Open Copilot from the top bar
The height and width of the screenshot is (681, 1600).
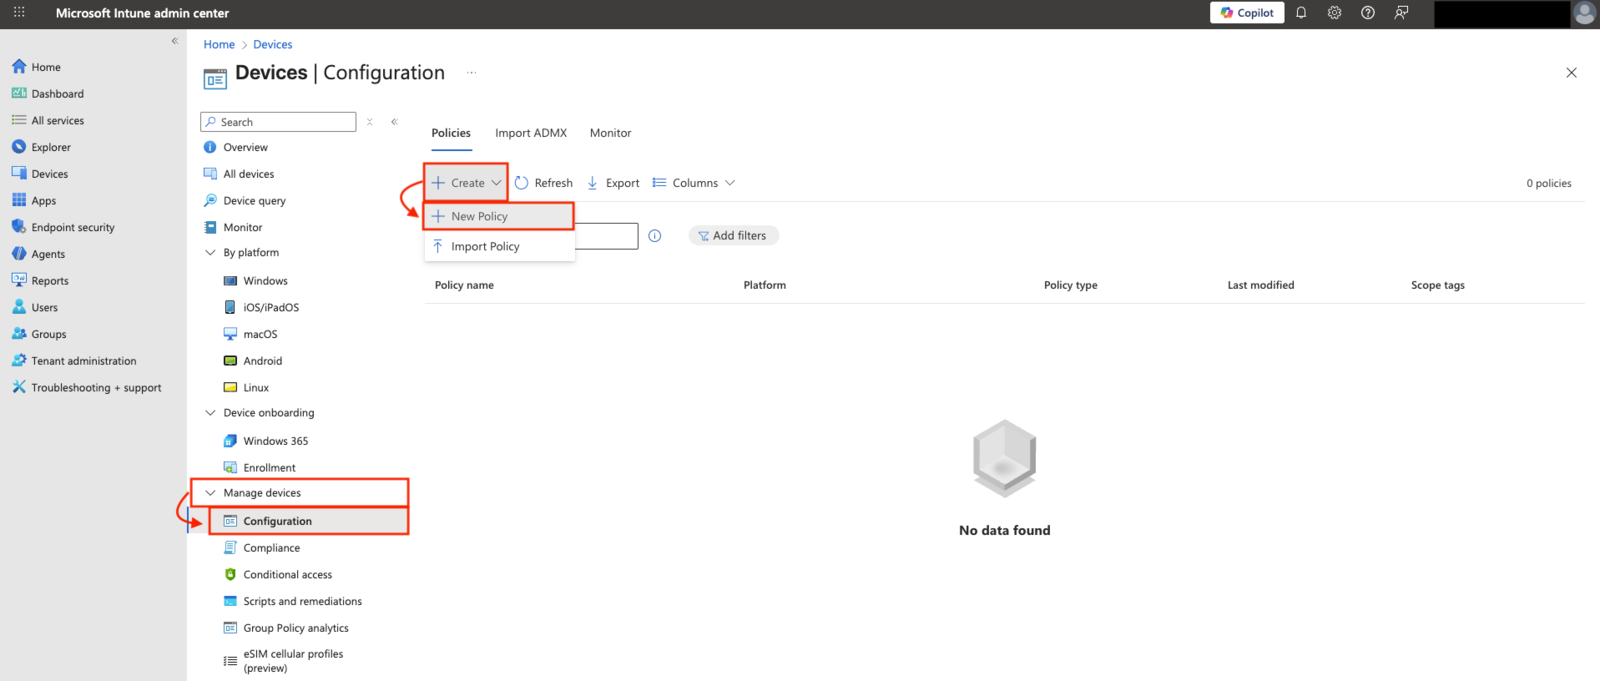tap(1247, 13)
